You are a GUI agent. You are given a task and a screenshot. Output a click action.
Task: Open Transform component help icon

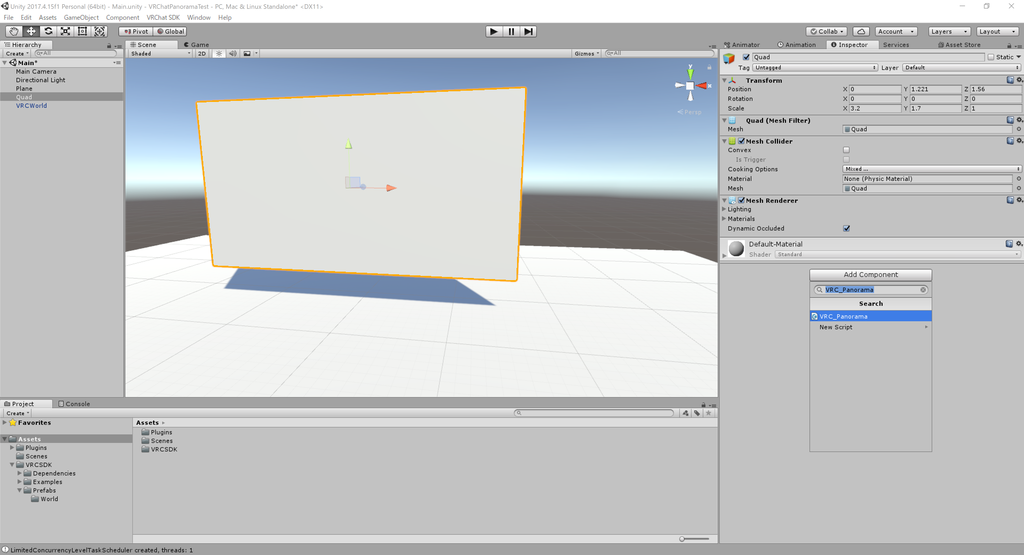tap(1010, 80)
